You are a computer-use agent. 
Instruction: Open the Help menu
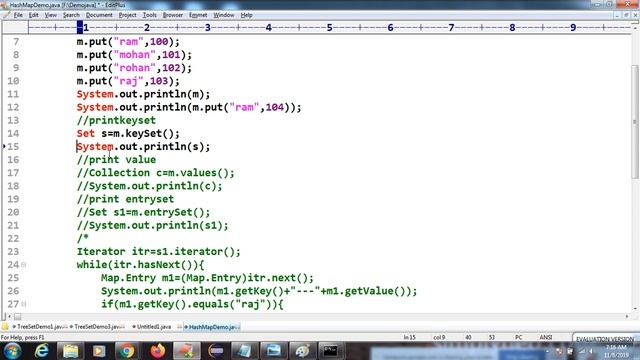246,15
